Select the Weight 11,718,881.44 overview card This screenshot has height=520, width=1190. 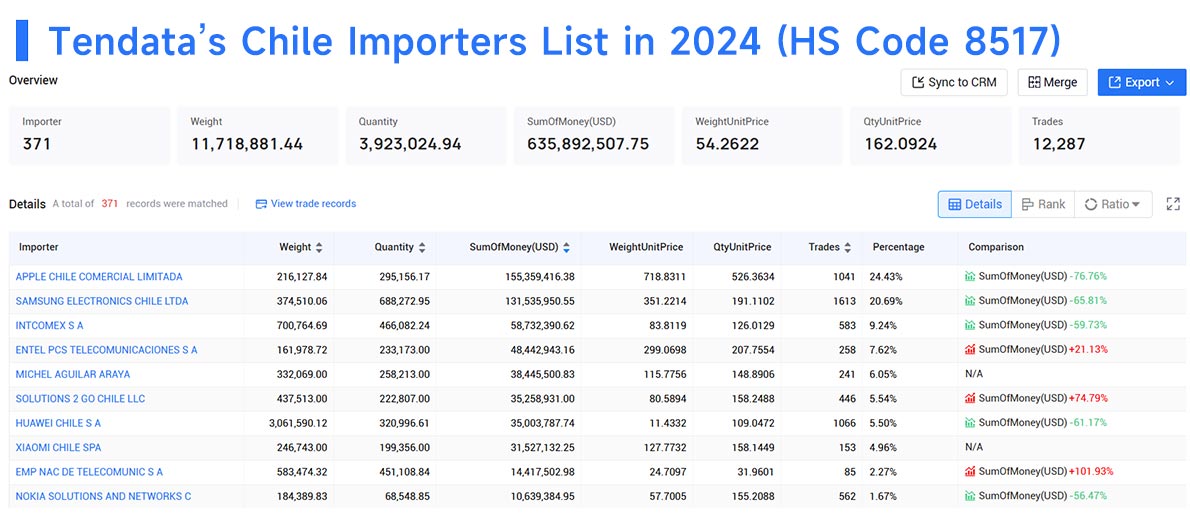(x=258, y=135)
